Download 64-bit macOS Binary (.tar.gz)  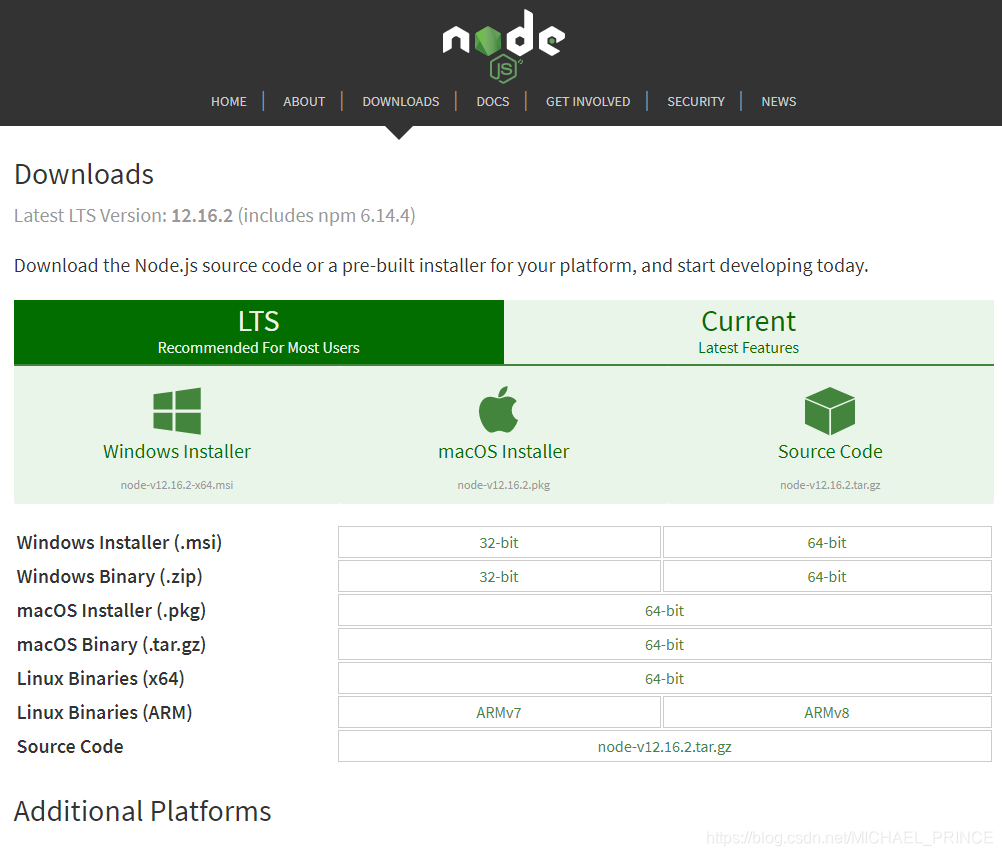click(x=665, y=645)
